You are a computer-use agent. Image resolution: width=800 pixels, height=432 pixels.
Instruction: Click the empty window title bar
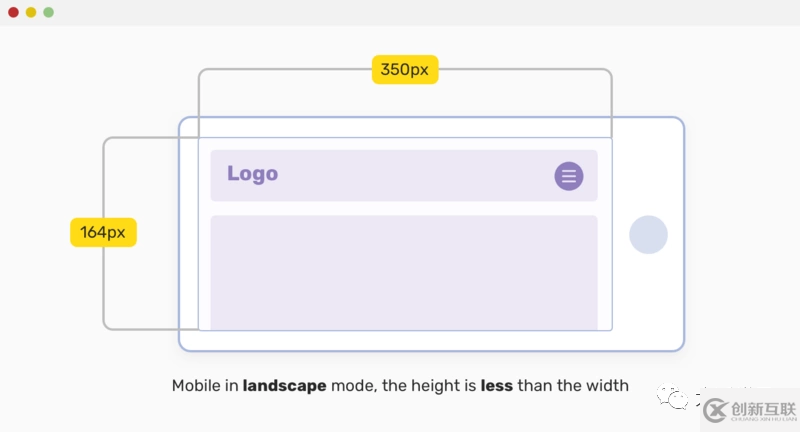coord(400,12)
